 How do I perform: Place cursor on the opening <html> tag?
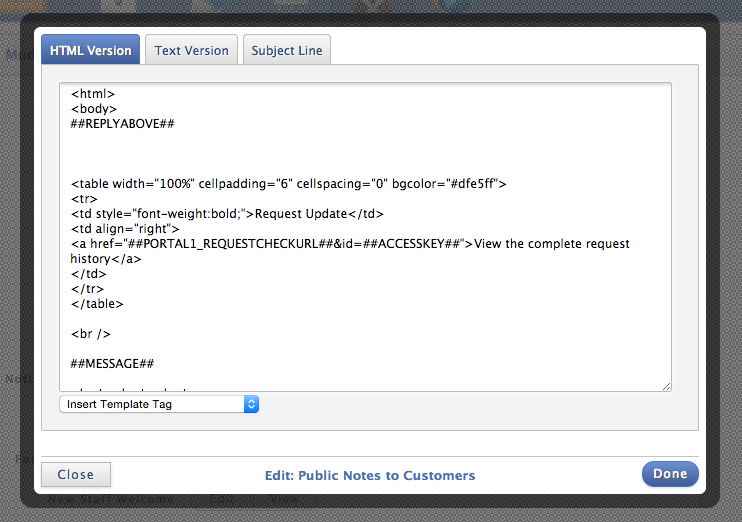[93, 93]
